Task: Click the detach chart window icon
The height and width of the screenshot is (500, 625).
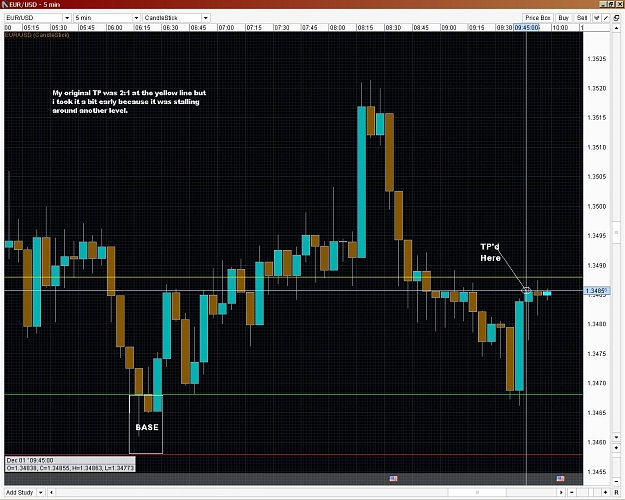Action: coord(617,18)
